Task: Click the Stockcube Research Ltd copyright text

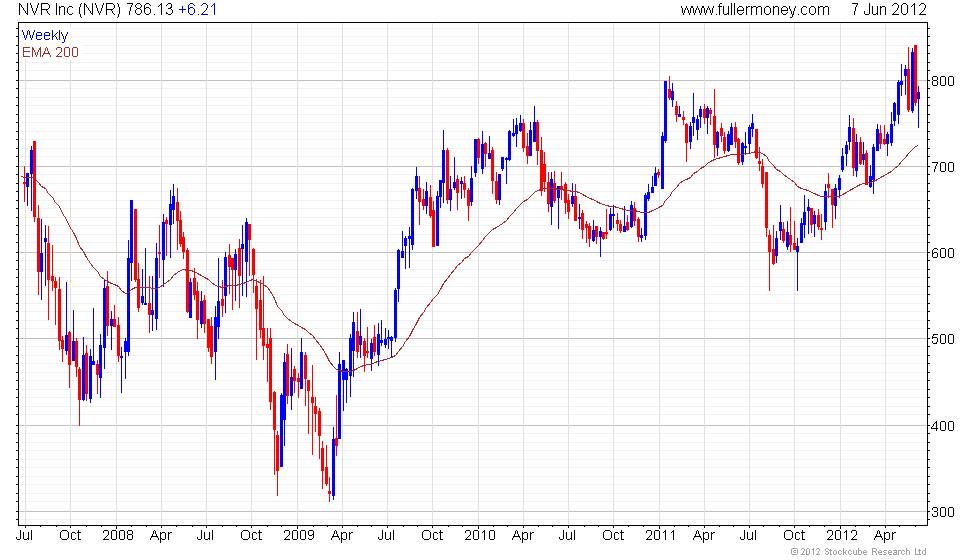Action: tap(858, 552)
